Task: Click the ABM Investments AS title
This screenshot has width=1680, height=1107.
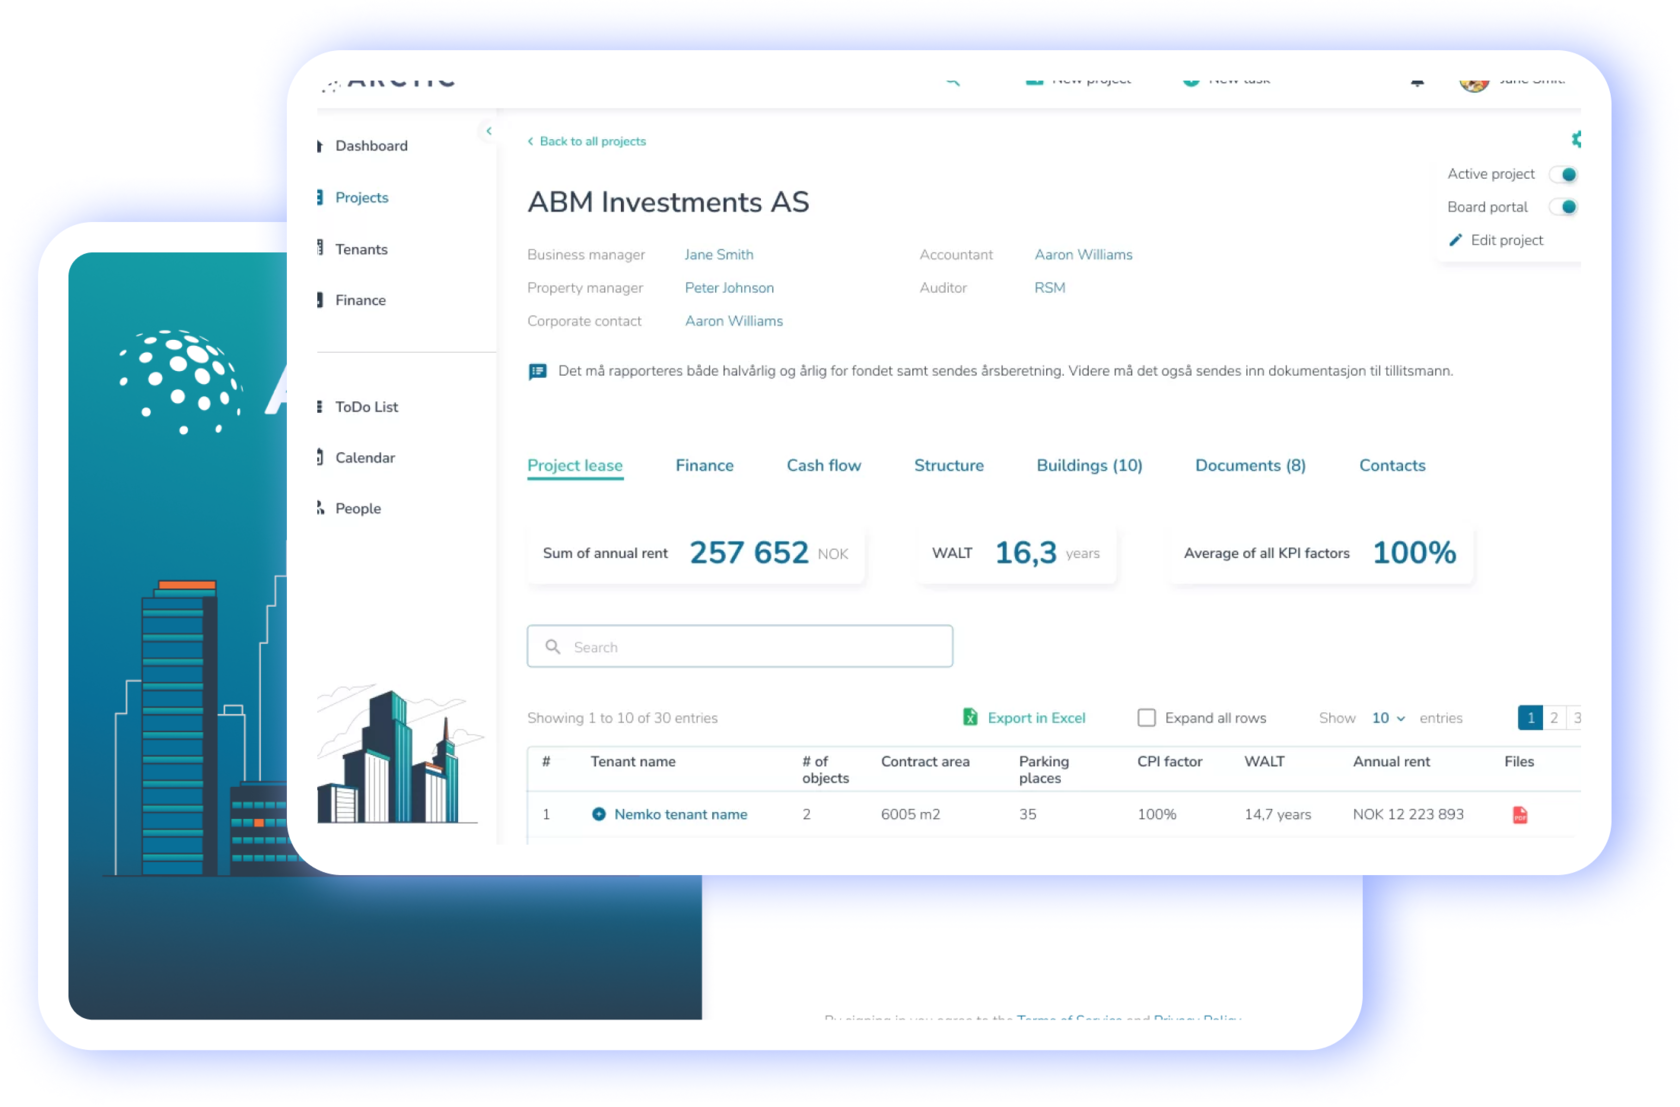Action: pos(668,202)
